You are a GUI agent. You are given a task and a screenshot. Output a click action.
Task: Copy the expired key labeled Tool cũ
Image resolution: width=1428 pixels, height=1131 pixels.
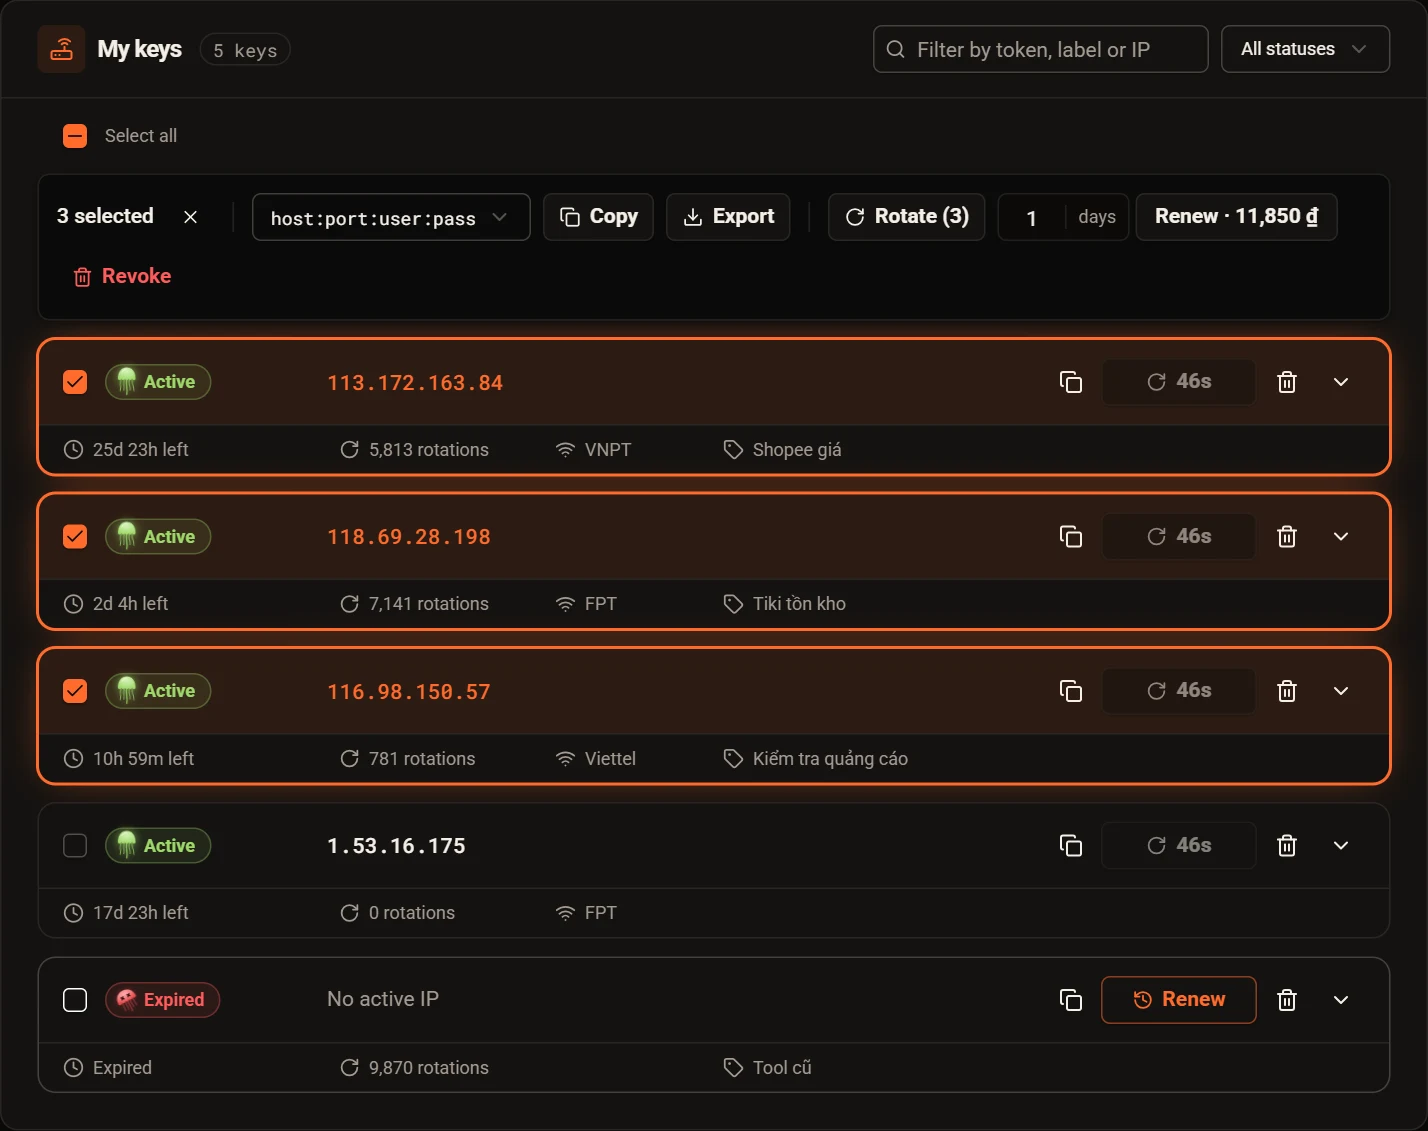(x=1070, y=1000)
